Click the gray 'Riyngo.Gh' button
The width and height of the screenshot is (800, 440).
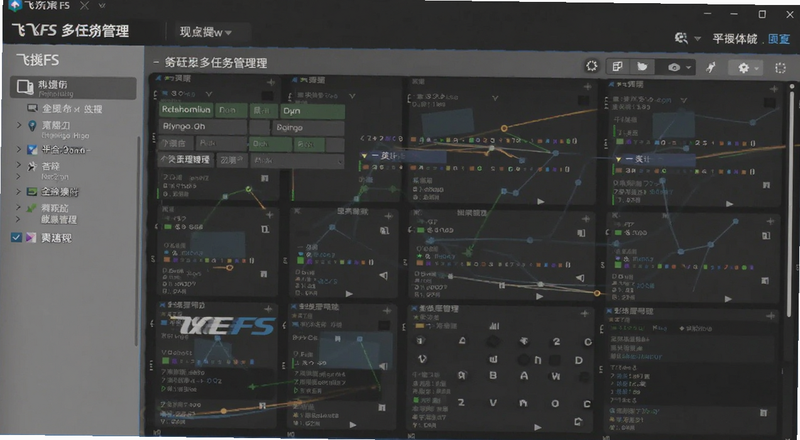(202, 126)
